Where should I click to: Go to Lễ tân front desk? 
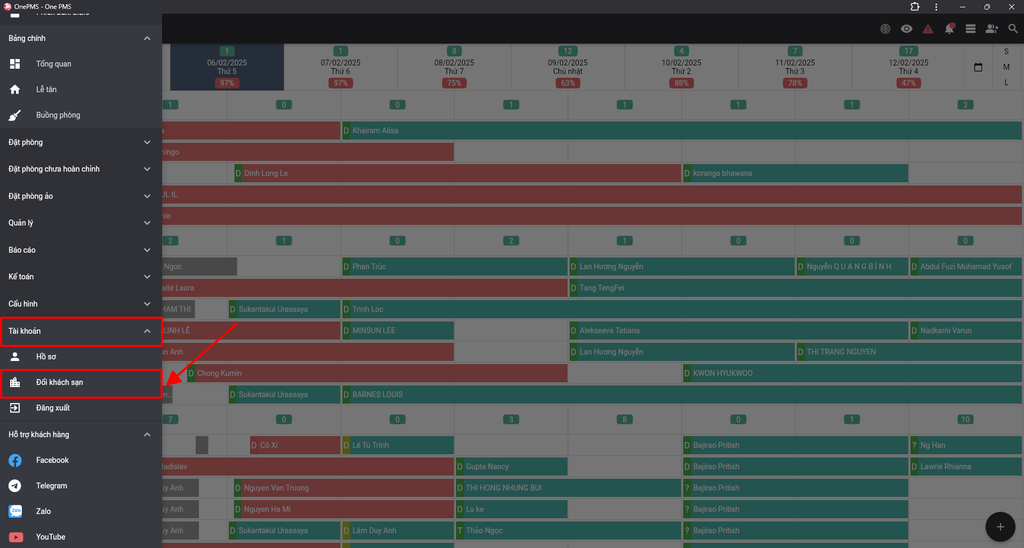tap(81, 89)
